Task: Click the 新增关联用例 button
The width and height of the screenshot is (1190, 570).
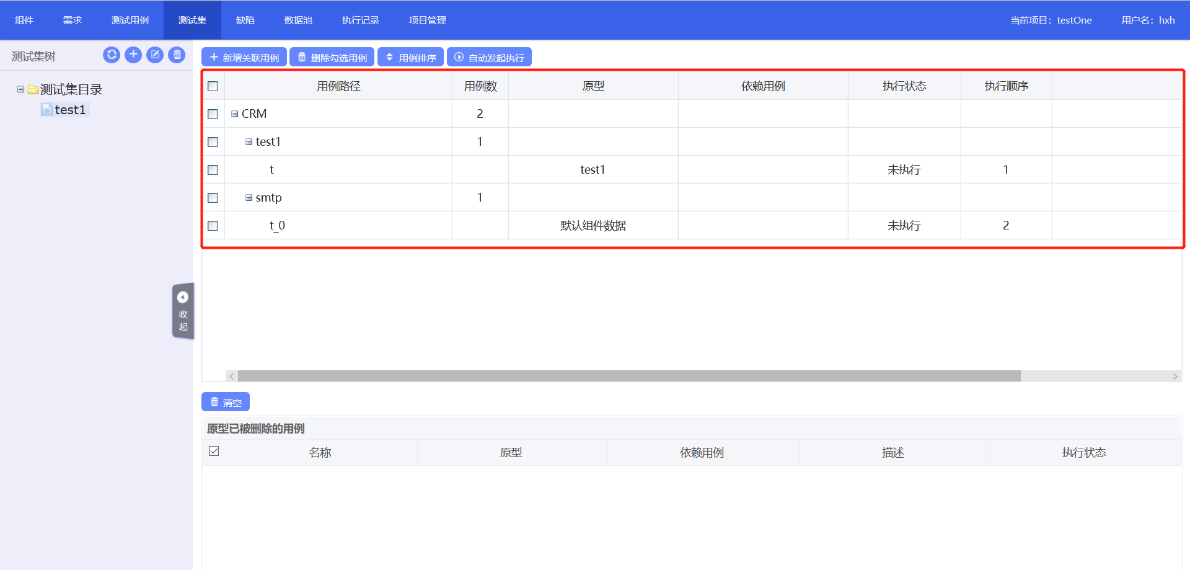Action: click(244, 58)
